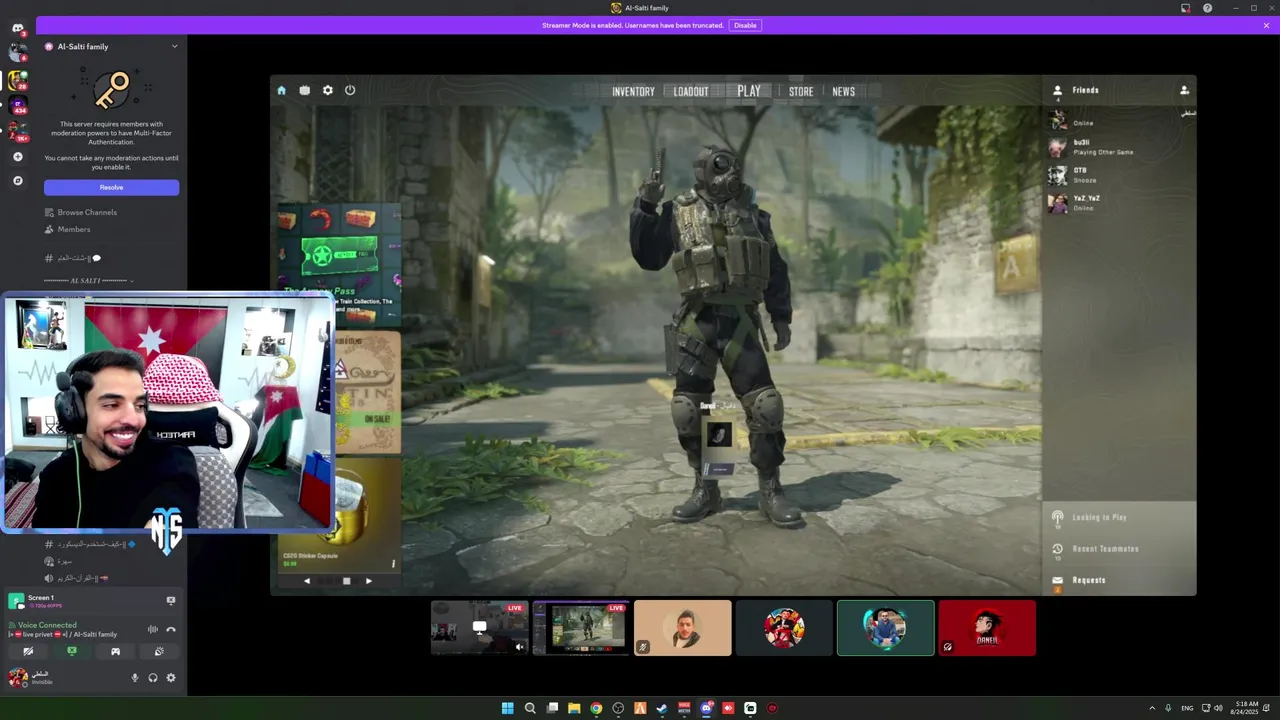Mute the microphone
This screenshot has height=720, width=1280.
tap(135, 678)
